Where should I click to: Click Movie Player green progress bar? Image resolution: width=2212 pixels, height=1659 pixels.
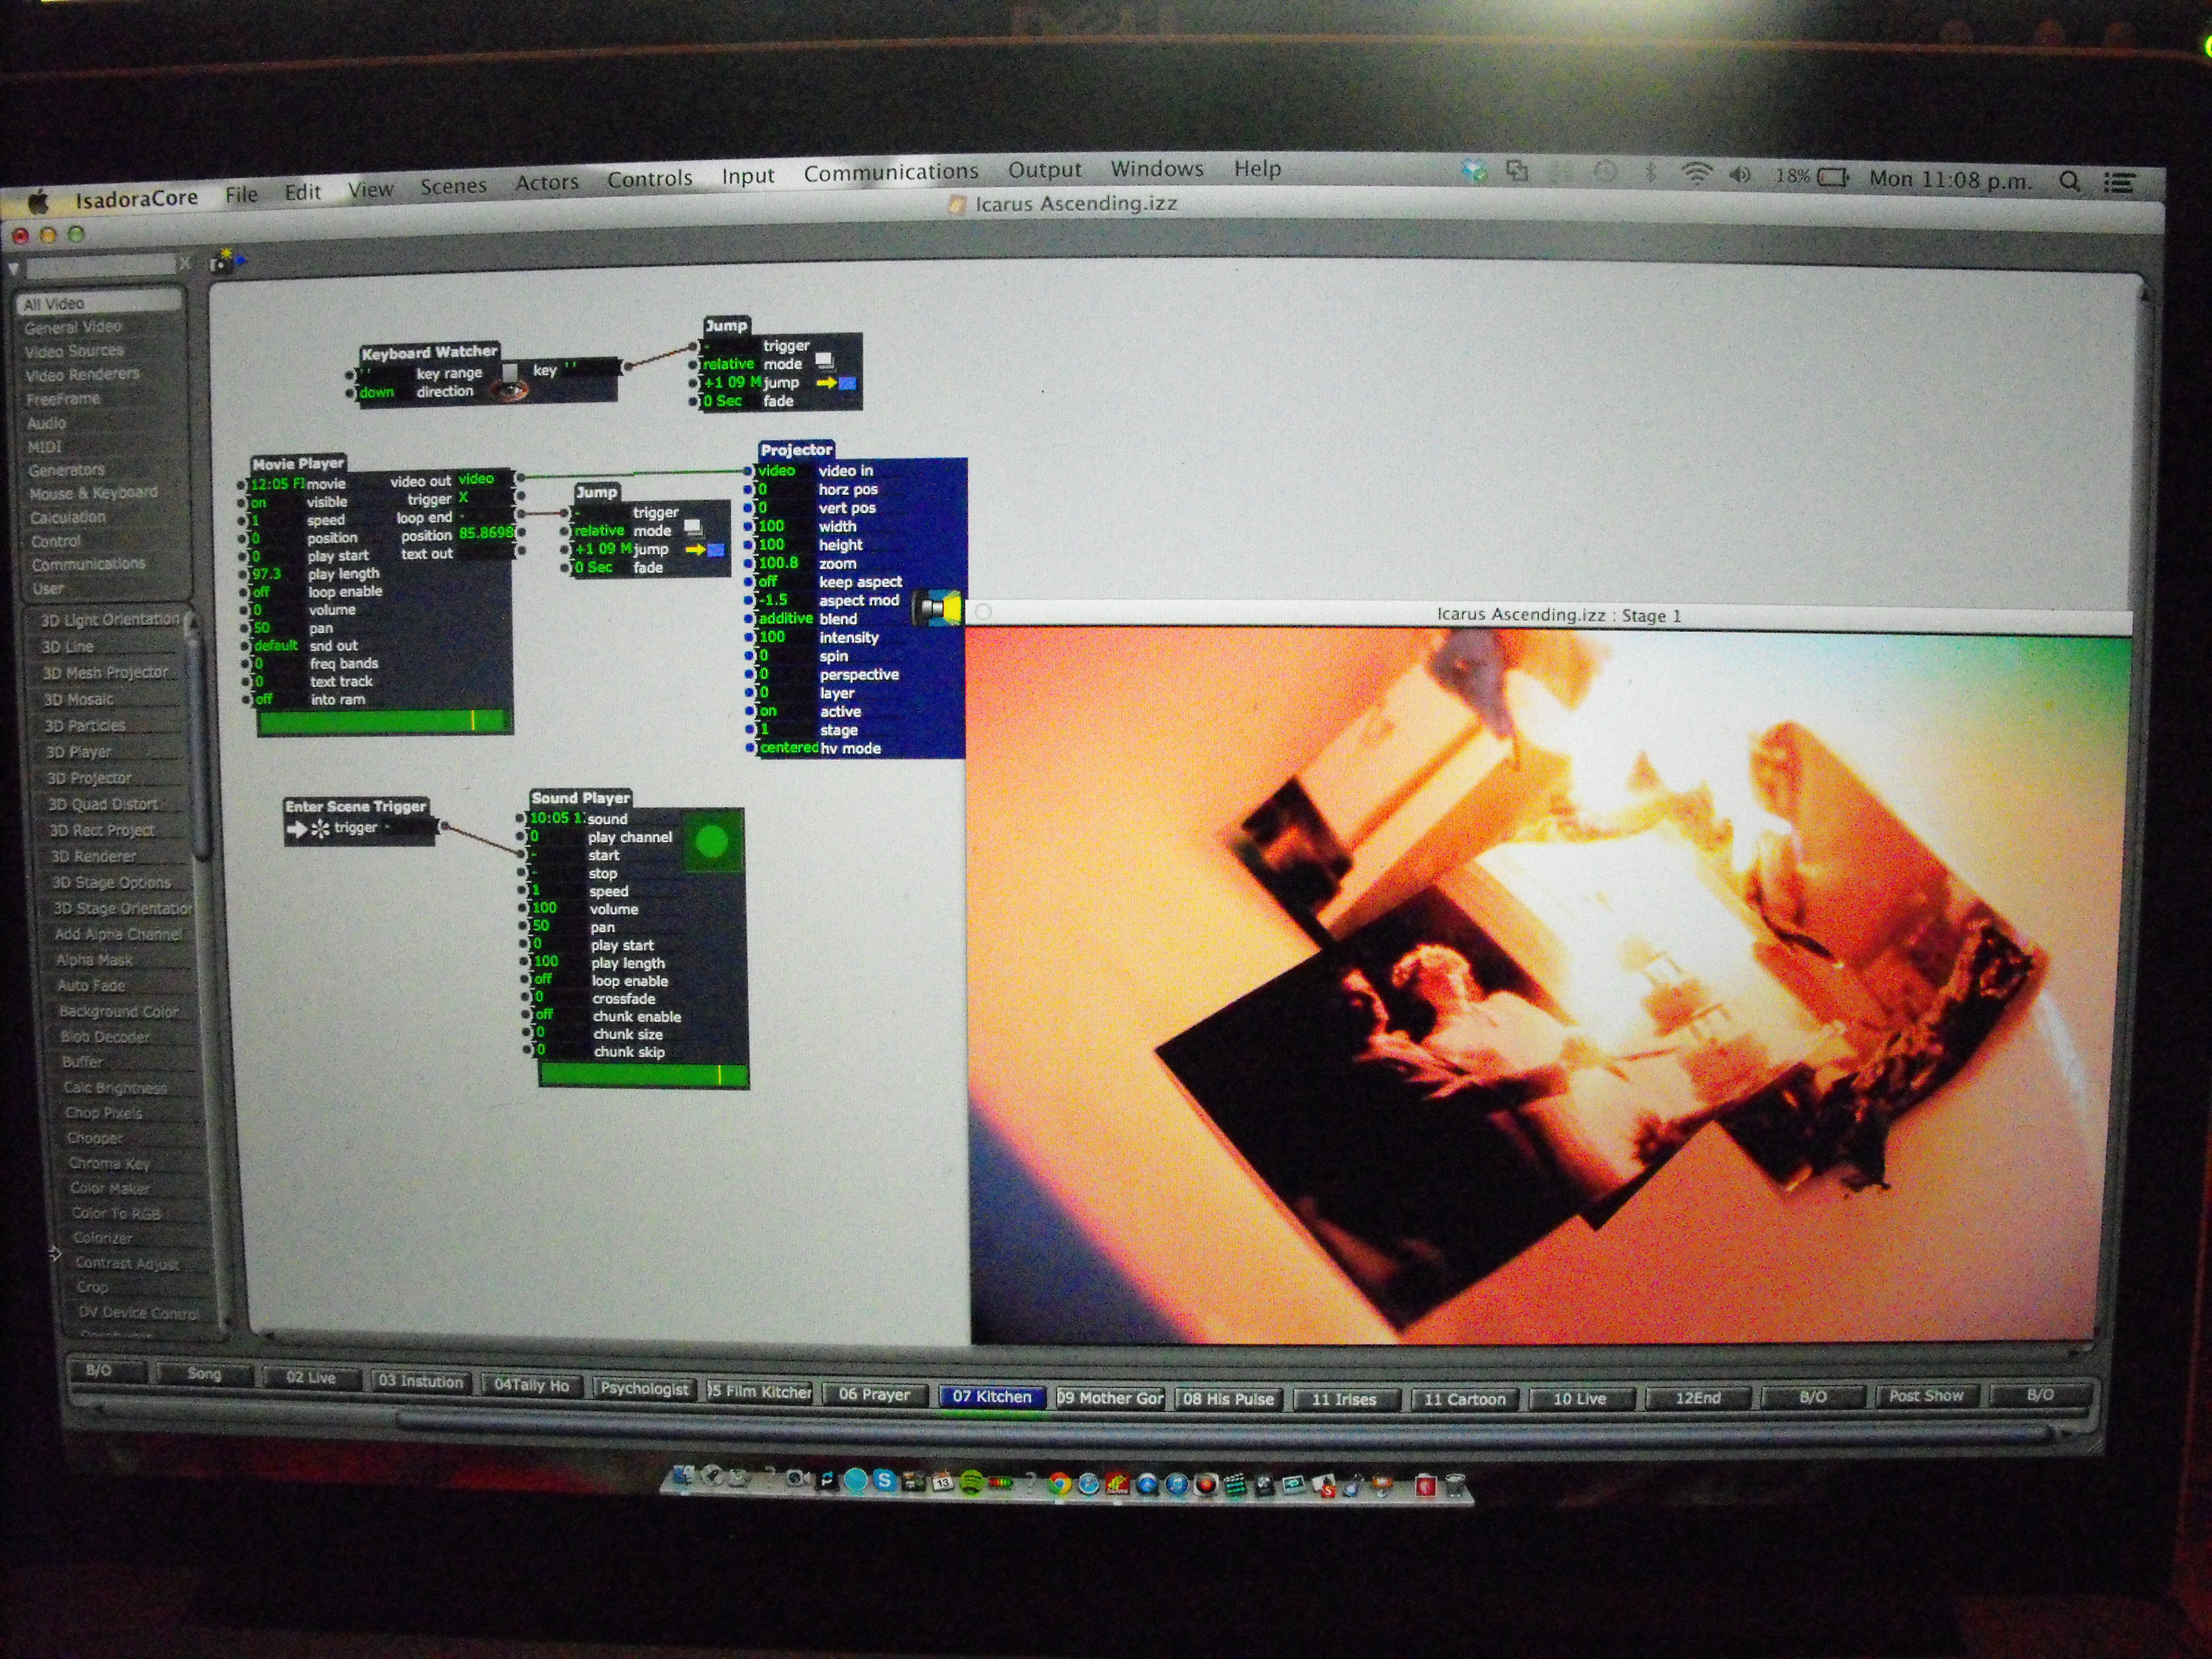[384, 721]
